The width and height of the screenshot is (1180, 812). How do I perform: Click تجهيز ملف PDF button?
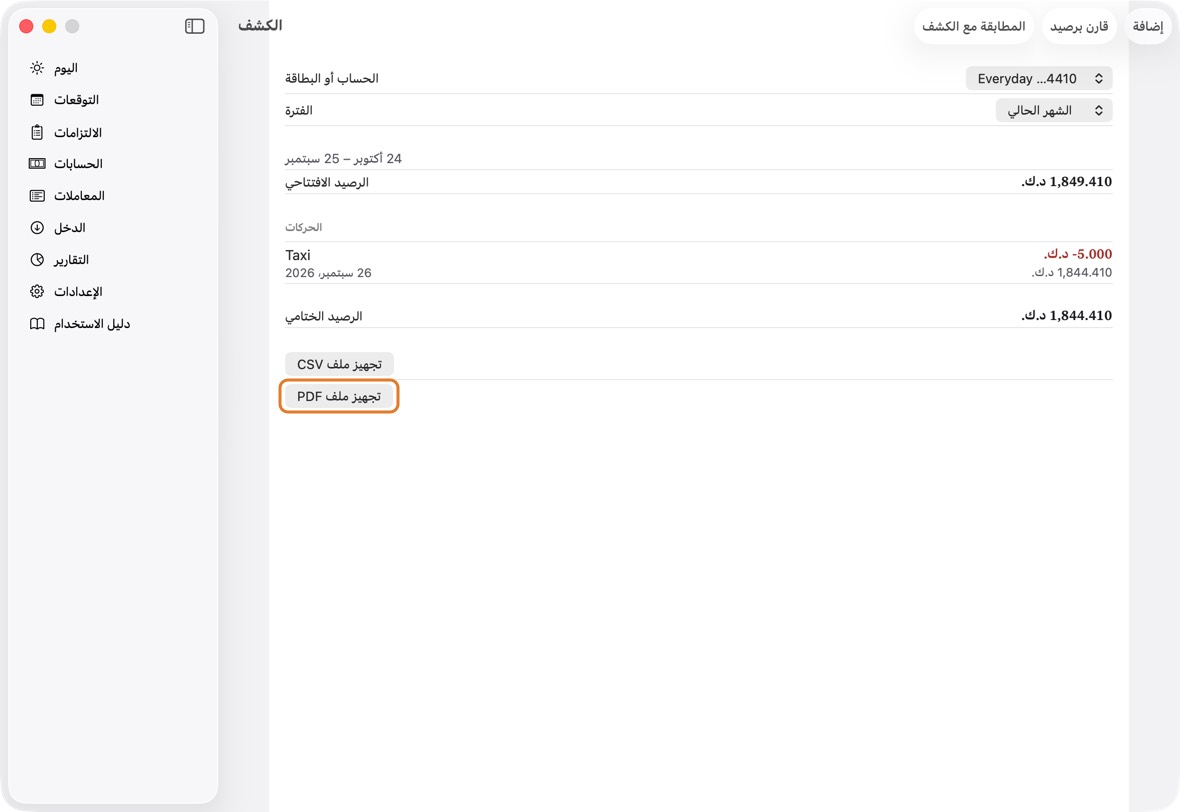339,396
